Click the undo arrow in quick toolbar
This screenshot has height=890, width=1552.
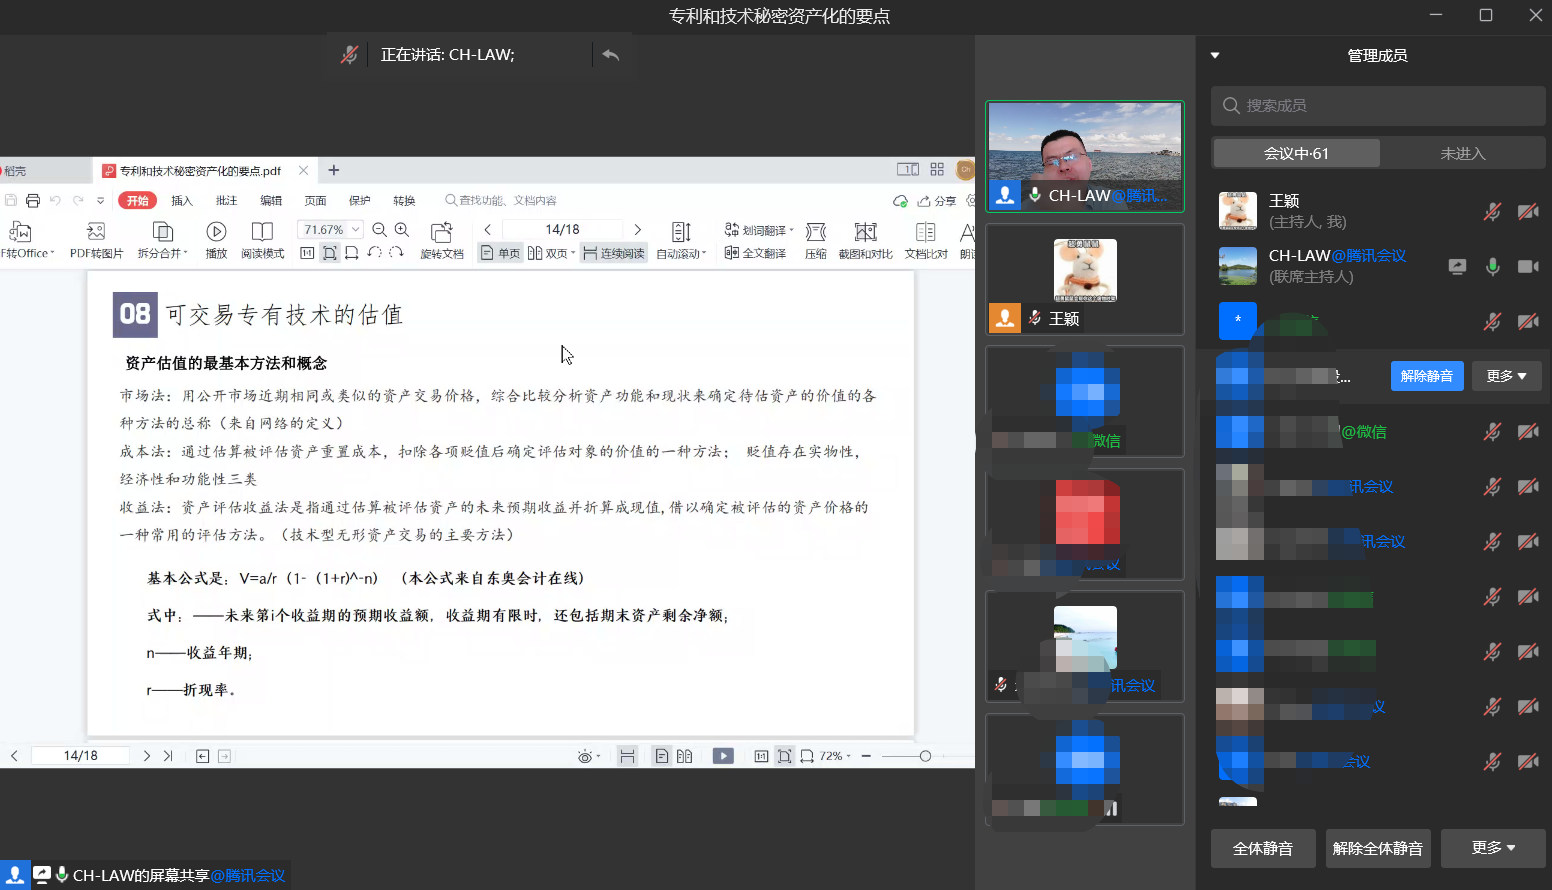pos(55,200)
